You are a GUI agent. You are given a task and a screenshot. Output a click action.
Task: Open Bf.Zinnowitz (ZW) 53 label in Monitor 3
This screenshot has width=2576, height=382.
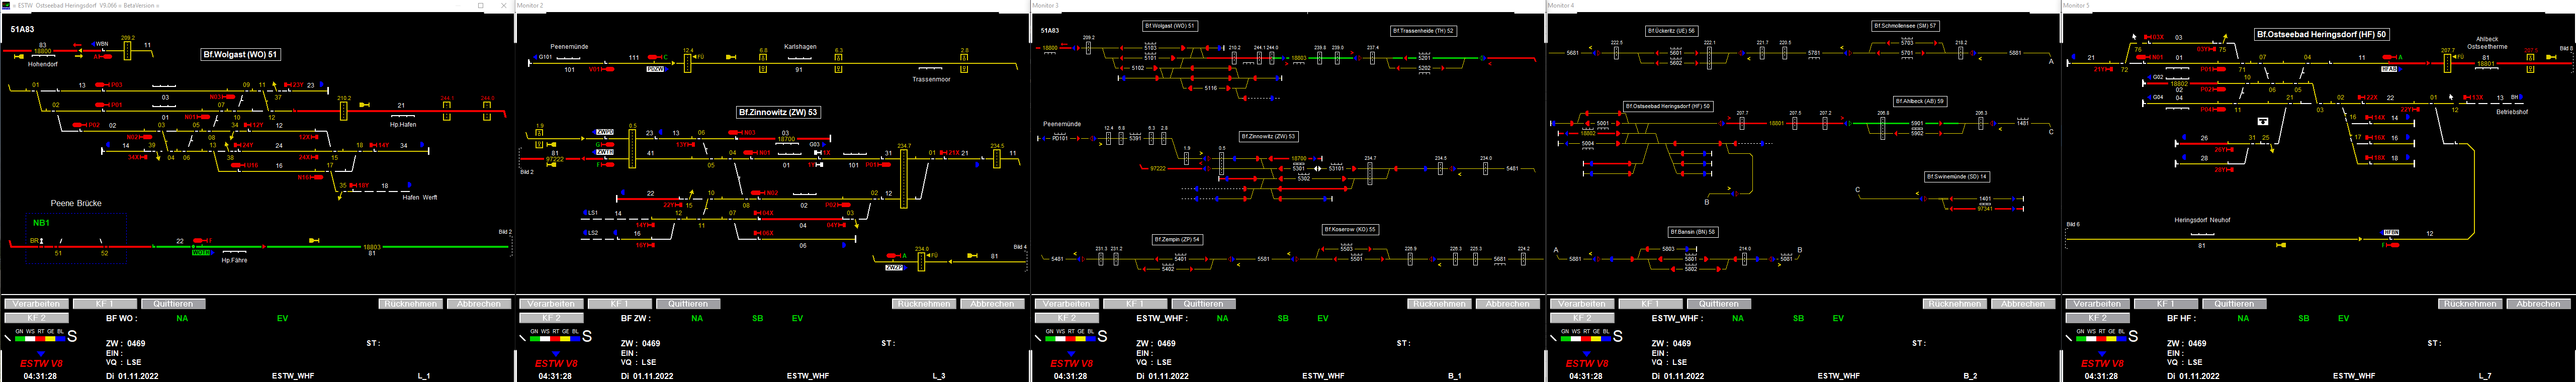pos(1268,136)
